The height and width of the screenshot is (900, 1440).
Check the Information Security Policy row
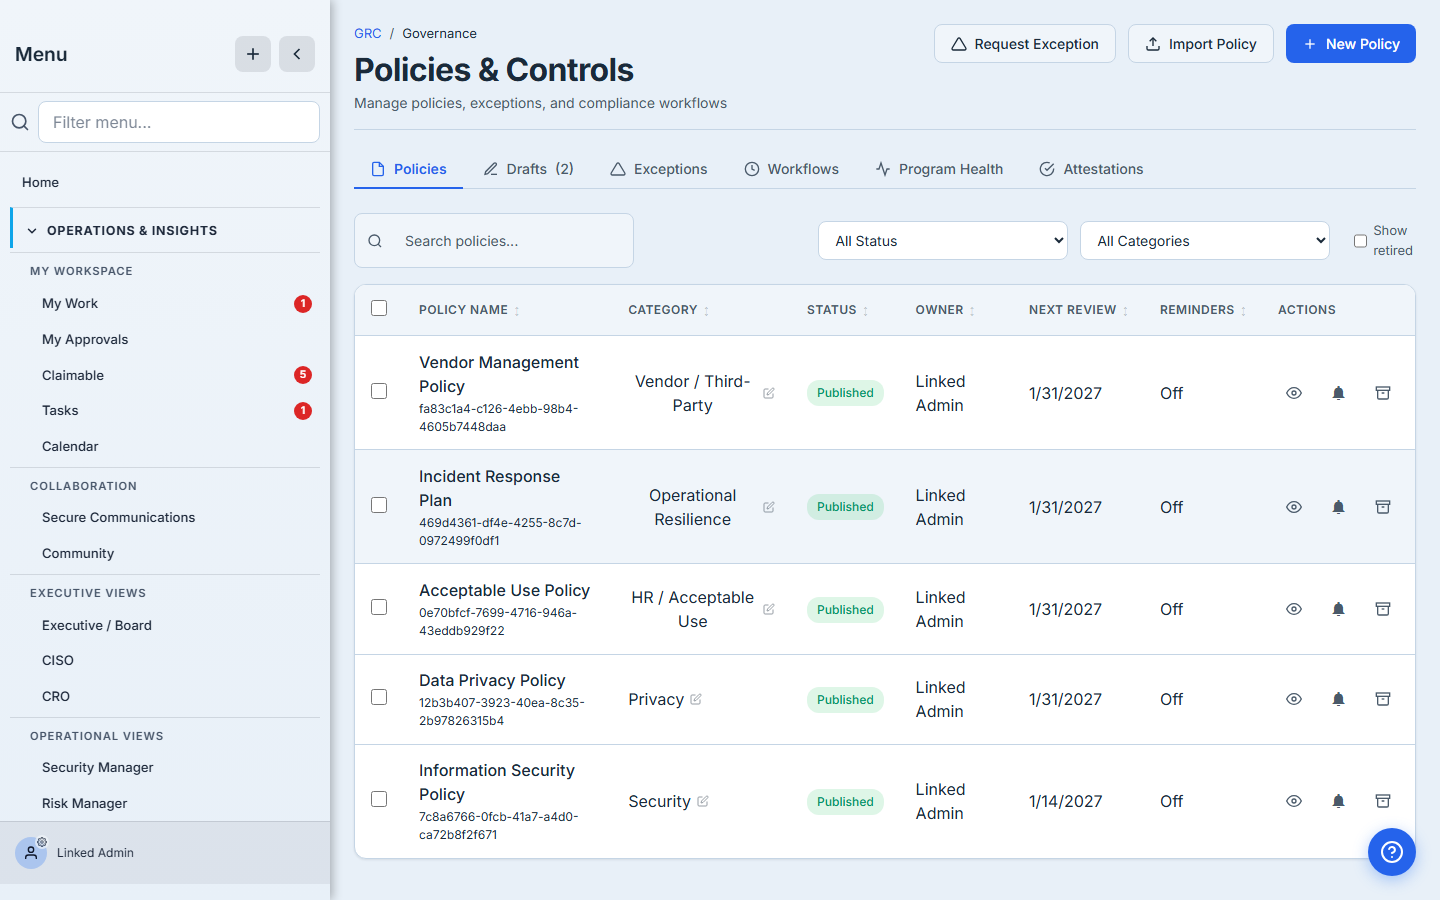coord(379,799)
